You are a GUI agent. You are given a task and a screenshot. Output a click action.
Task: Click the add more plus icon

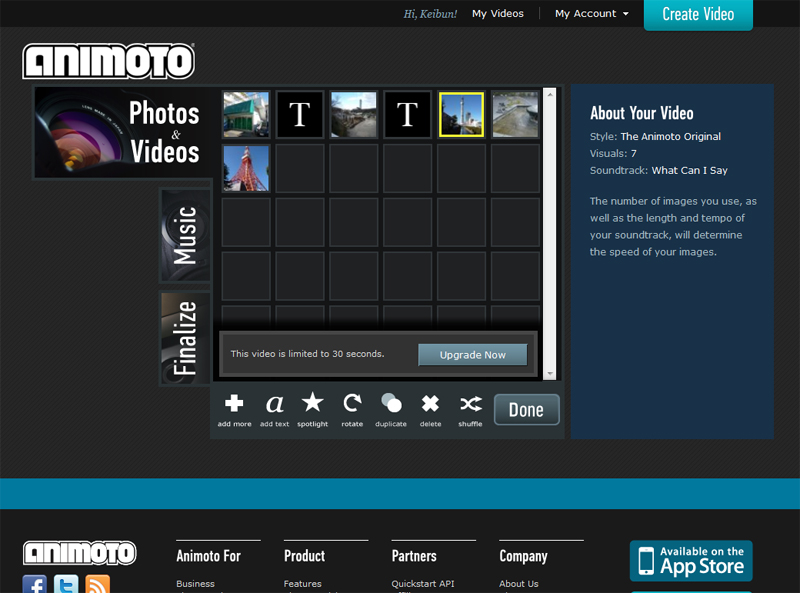pos(234,403)
